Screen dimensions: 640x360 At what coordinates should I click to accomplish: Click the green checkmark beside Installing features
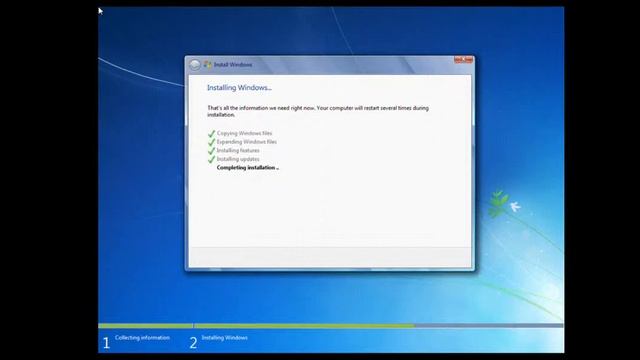(x=211, y=151)
